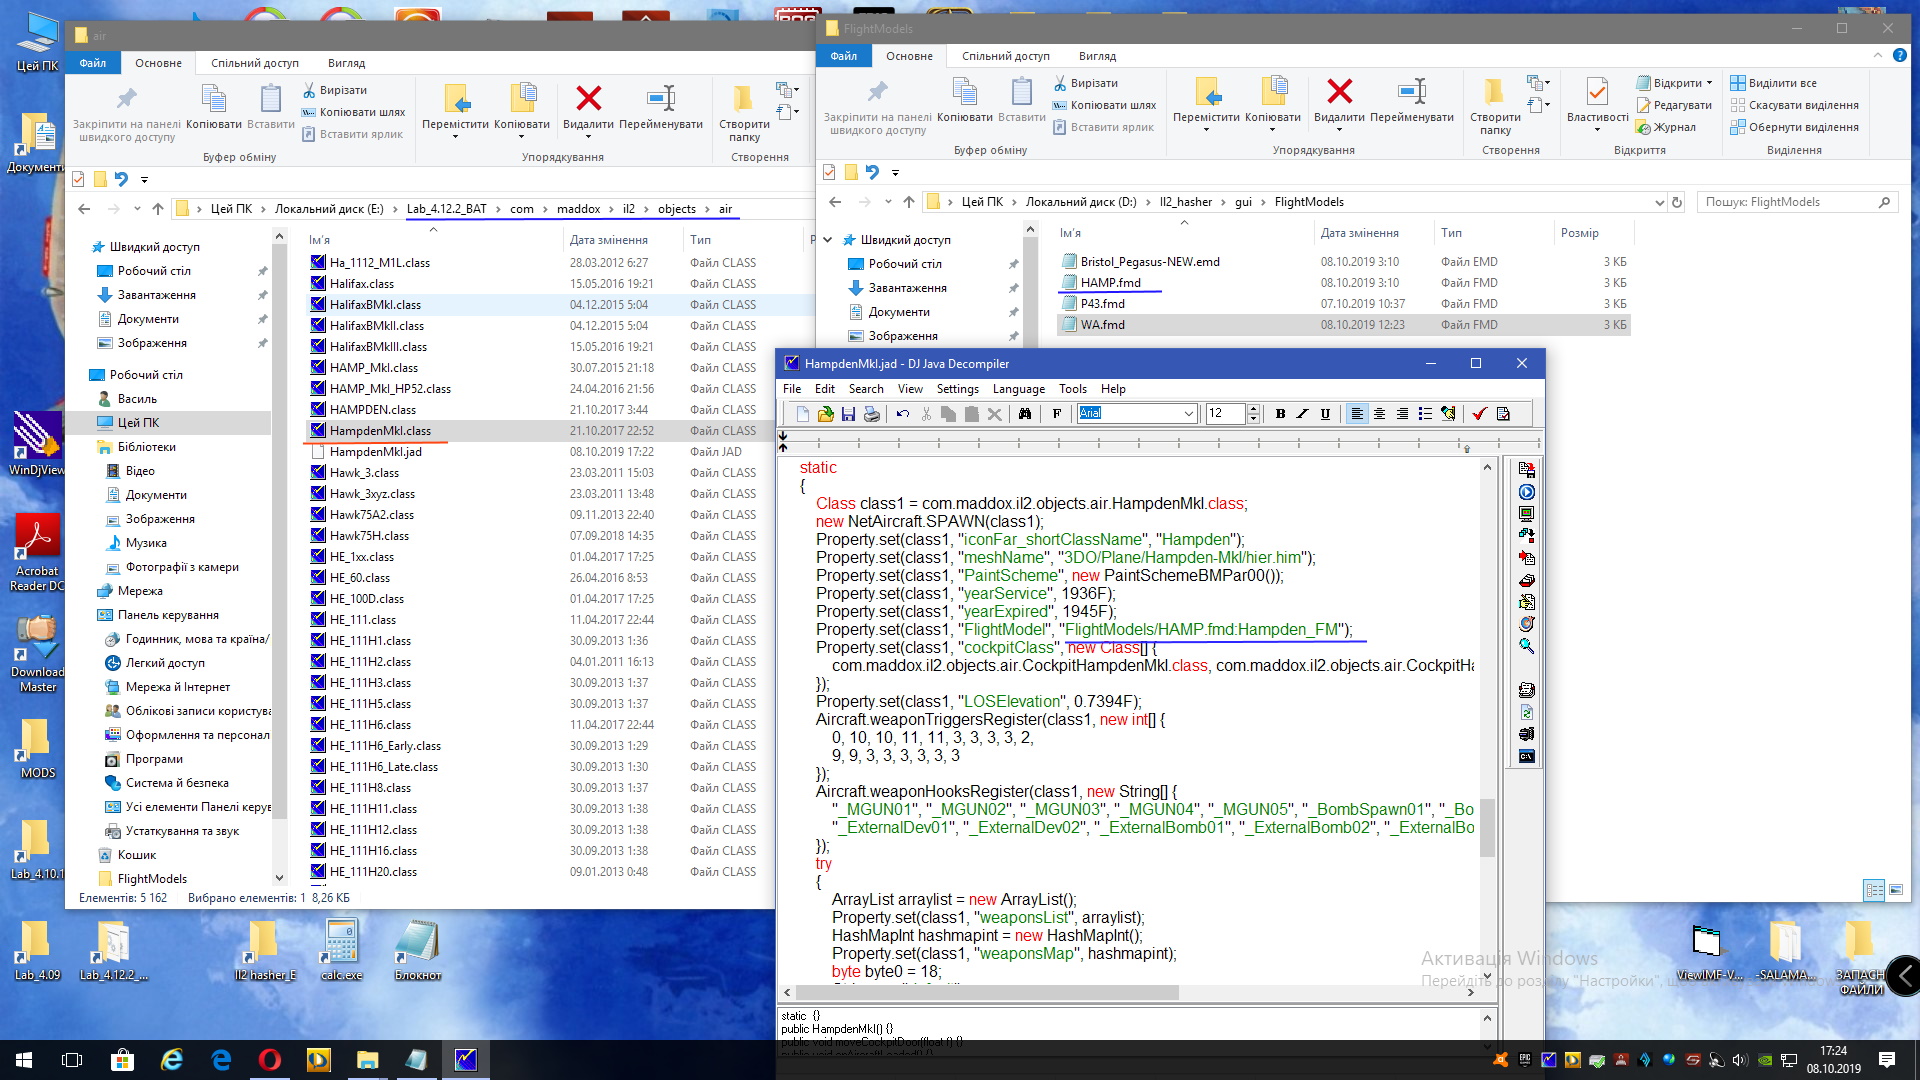The height and width of the screenshot is (1080, 1920).
Task: Click the center alignment icon
Action: point(1379,414)
